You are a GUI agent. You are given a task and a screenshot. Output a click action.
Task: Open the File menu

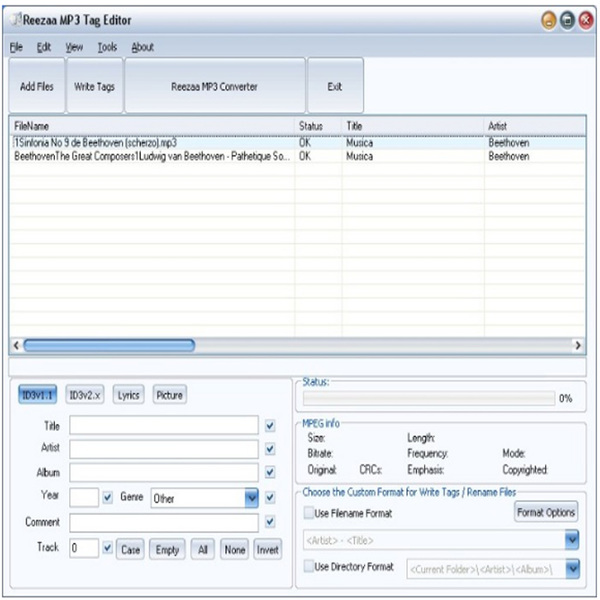(16, 47)
